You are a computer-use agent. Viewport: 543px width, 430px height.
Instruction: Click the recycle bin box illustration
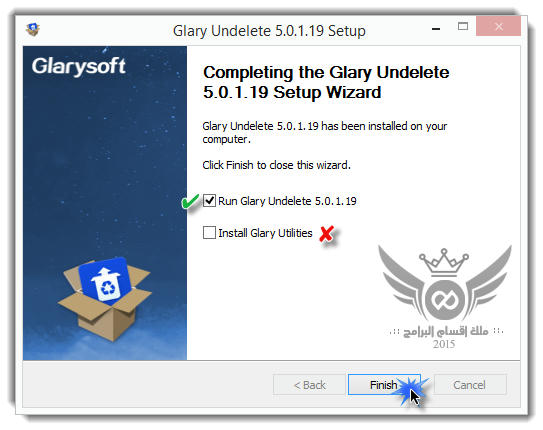click(105, 298)
